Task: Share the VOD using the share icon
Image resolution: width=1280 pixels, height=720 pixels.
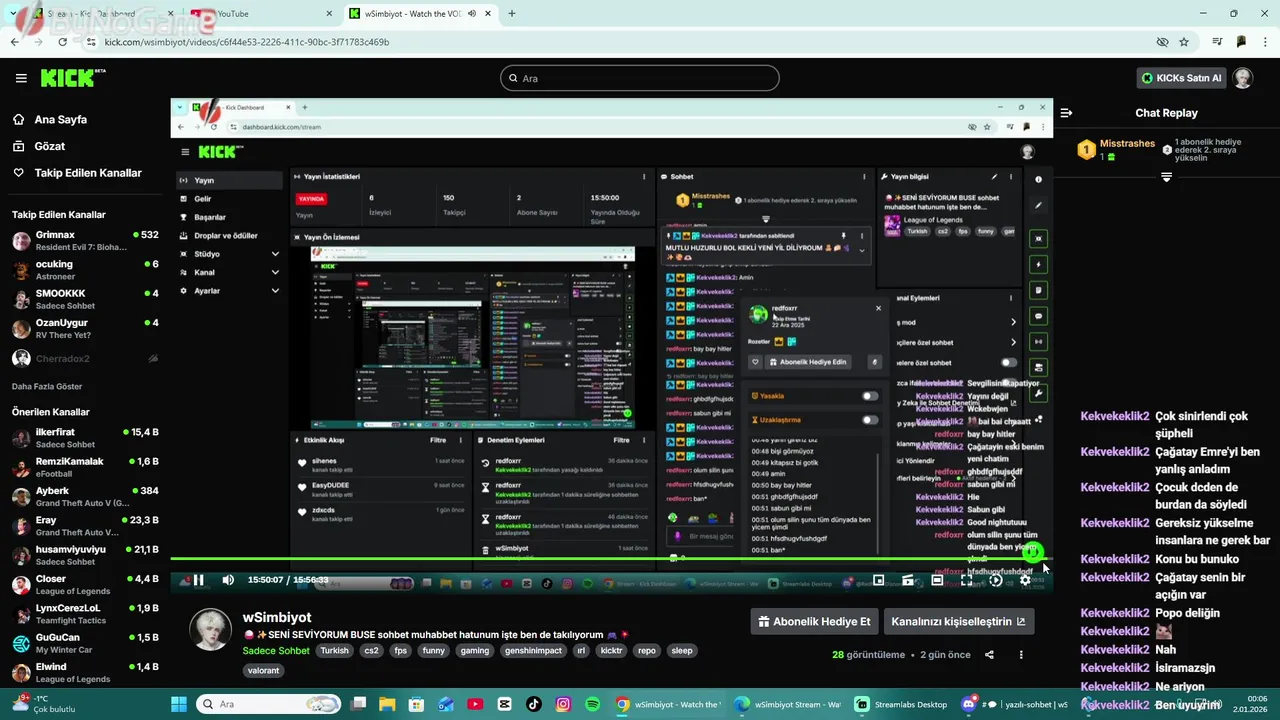Action: click(989, 655)
